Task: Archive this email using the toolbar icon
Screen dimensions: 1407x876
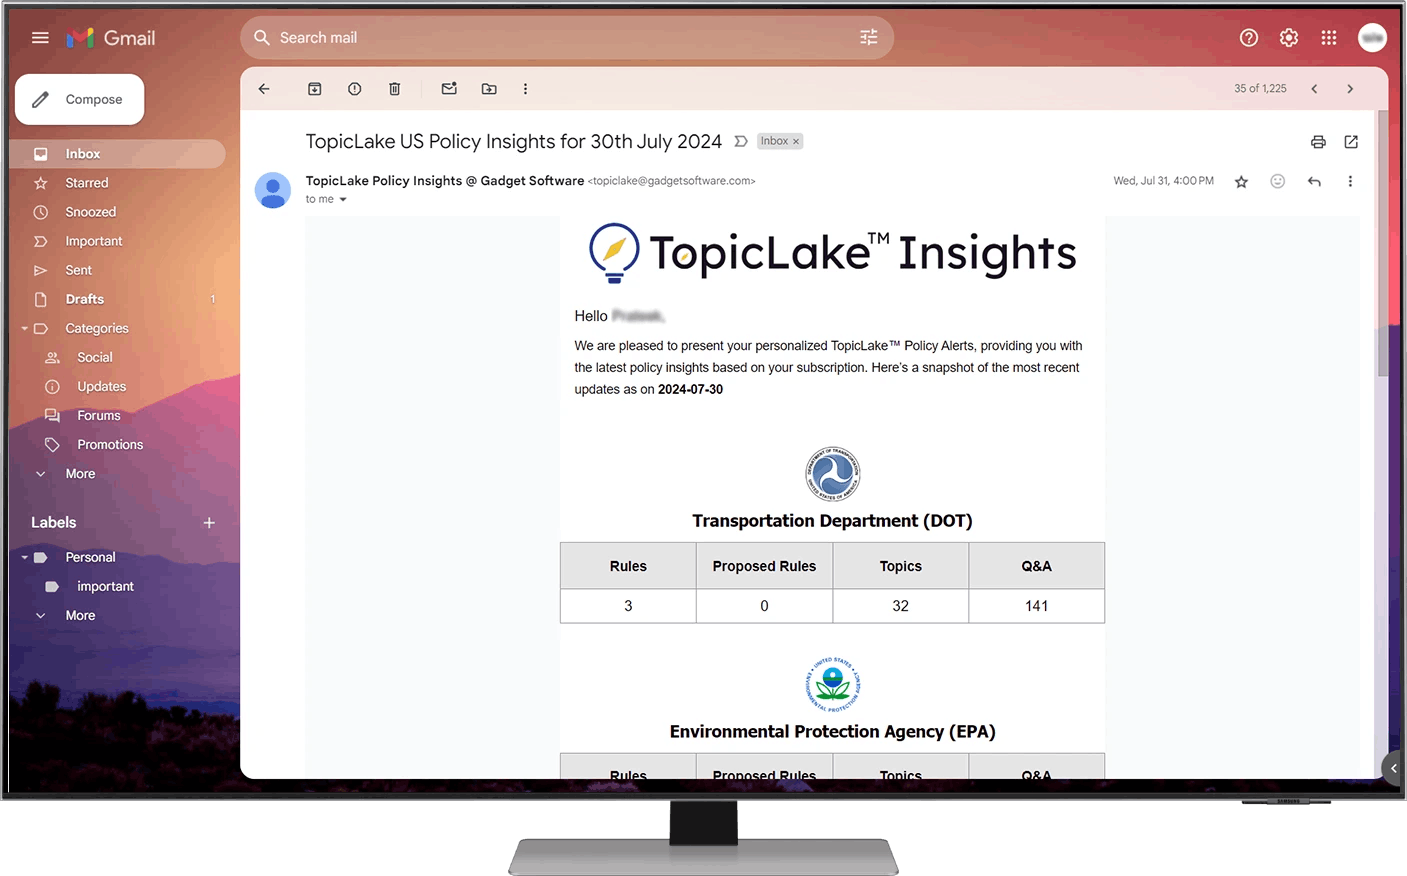Action: 314,89
